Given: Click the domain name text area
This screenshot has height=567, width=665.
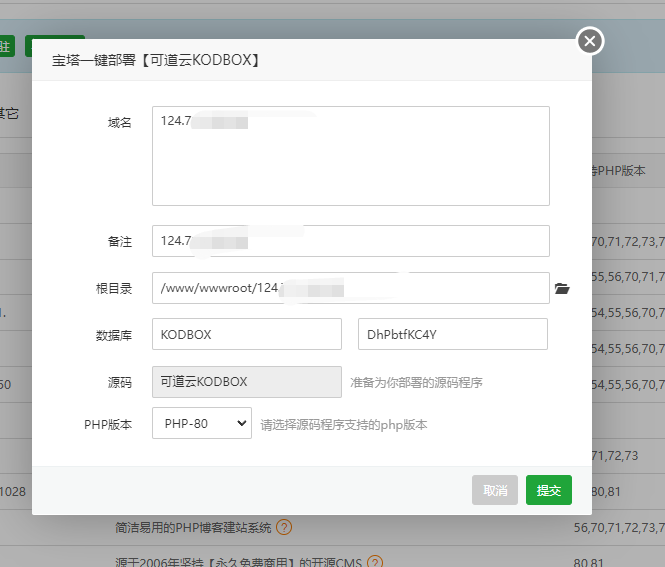Looking at the screenshot, I should pyautogui.click(x=351, y=156).
